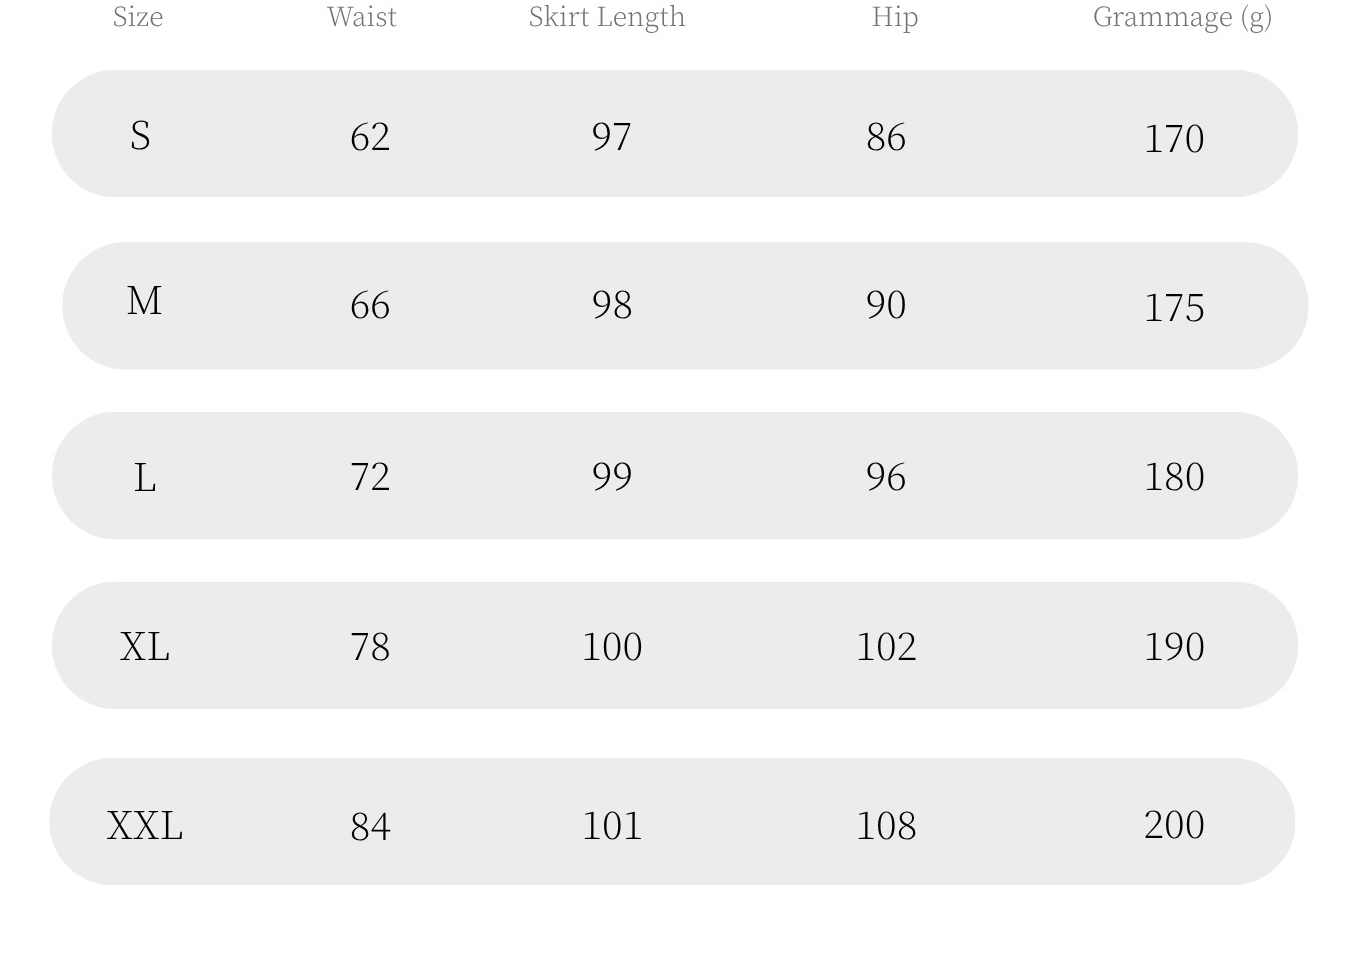Click the Skirt Length column header
This screenshot has height=980, width=1350.
pyautogui.click(x=607, y=16)
